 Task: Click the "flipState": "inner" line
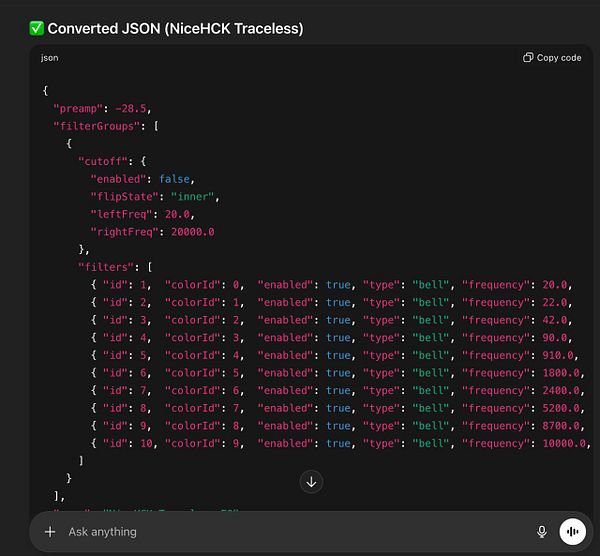tap(155, 197)
